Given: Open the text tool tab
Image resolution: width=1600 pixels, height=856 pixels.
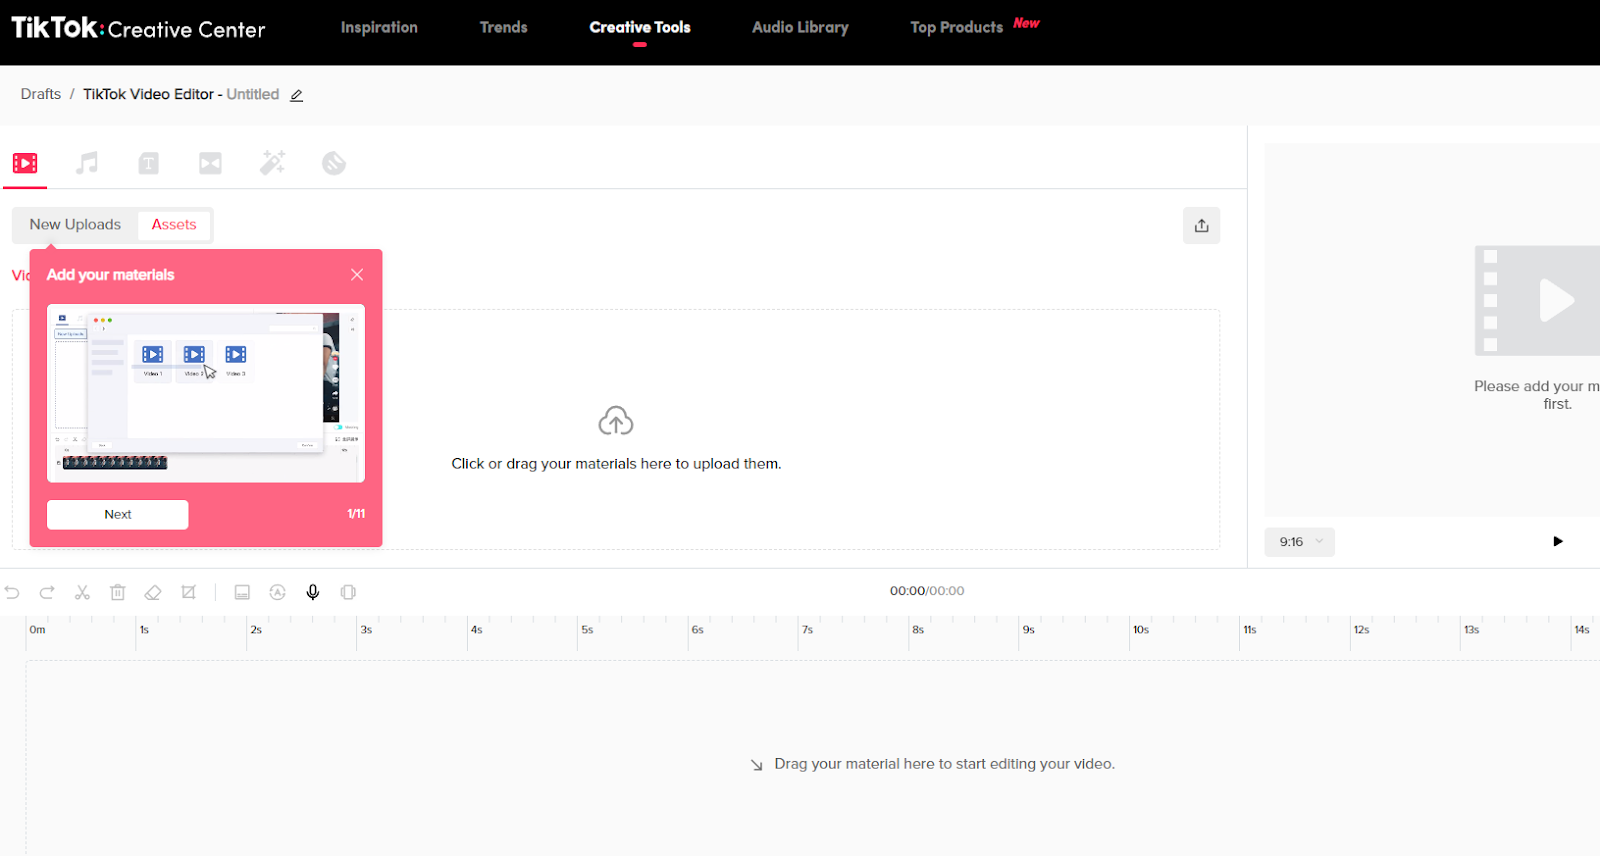Looking at the screenshot, I should [149, 163].
